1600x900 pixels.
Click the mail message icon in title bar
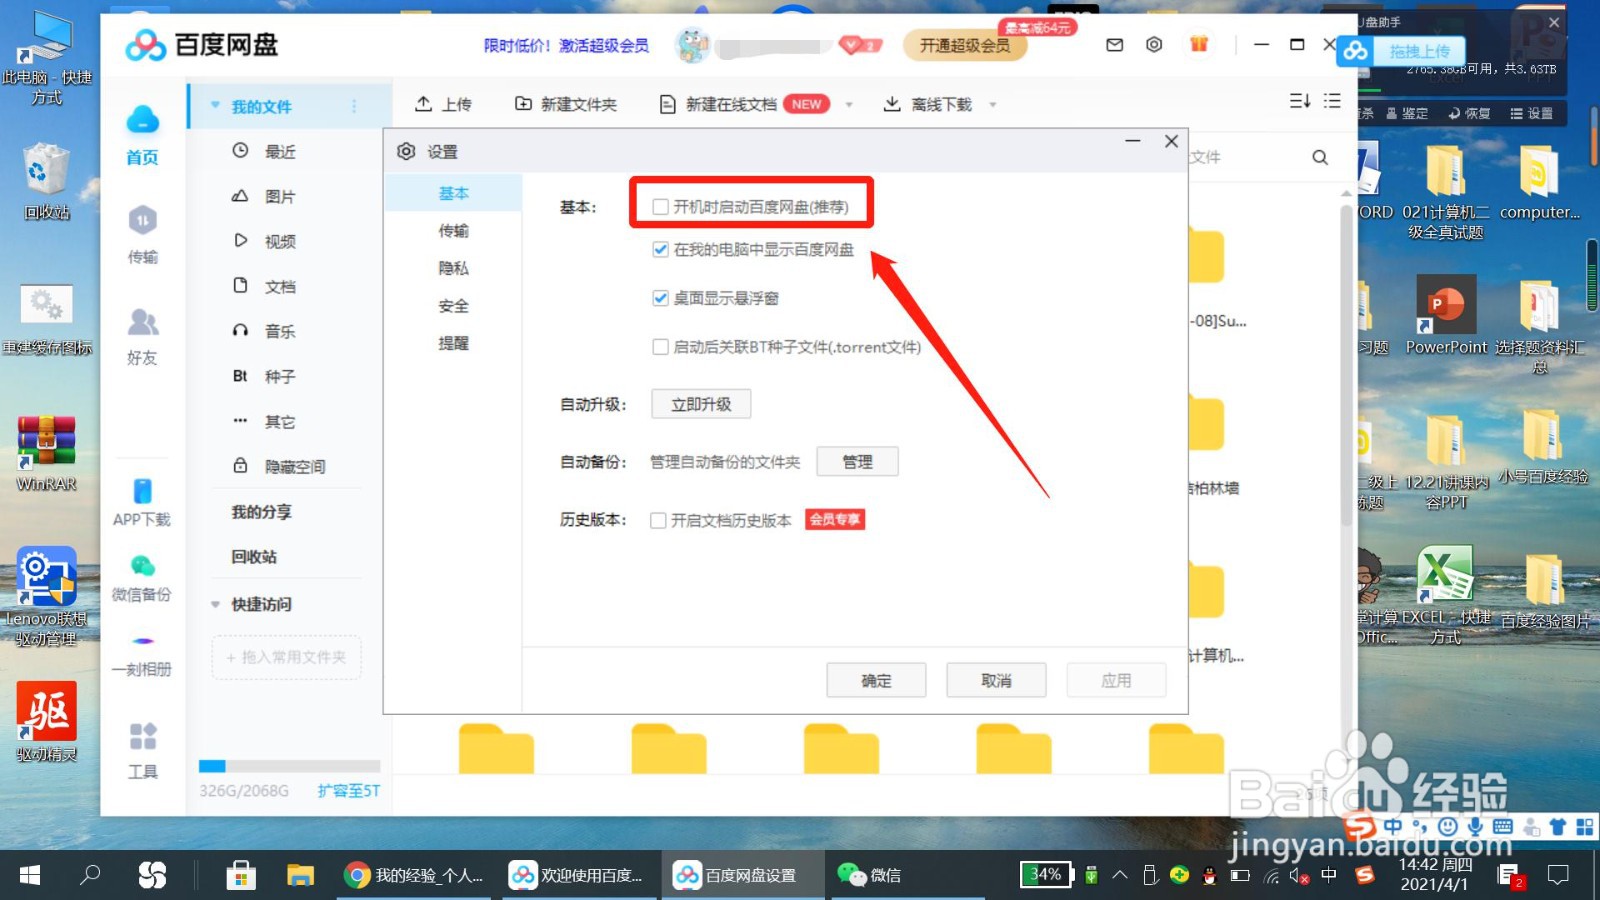point(1114,45)
